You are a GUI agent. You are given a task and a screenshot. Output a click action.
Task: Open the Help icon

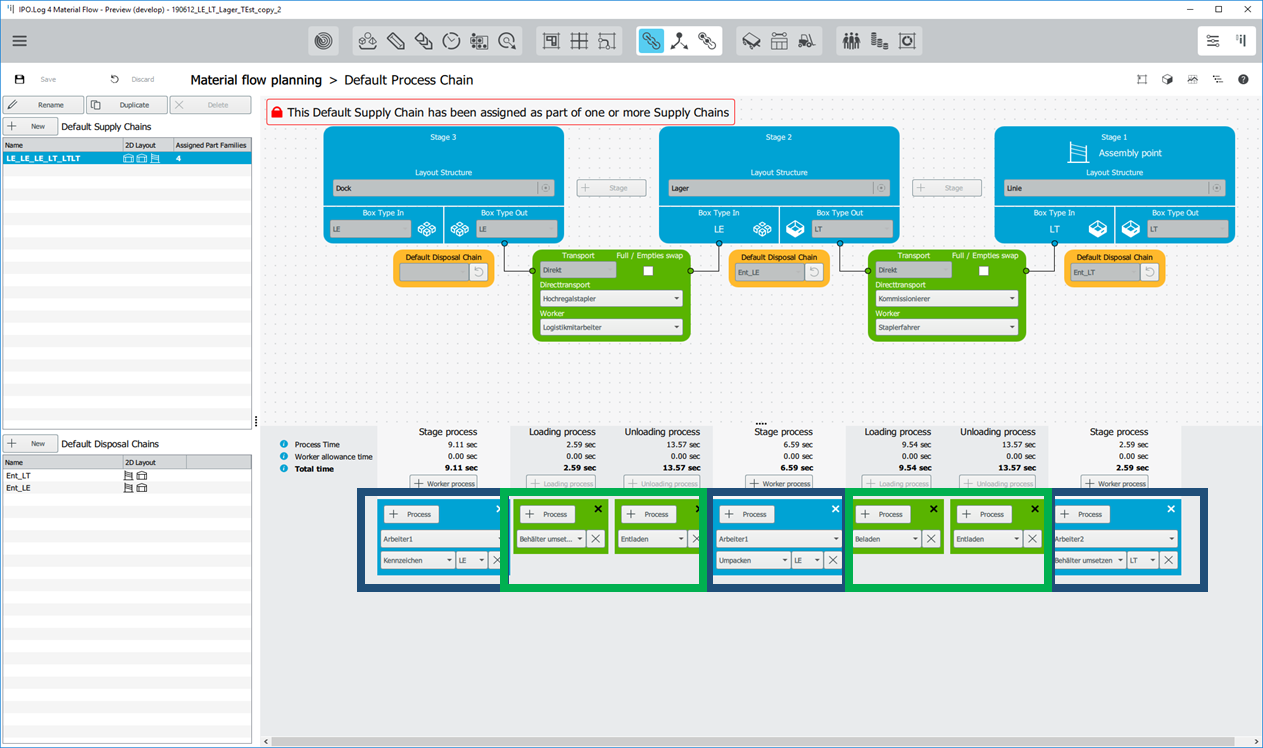coord(1243,79)
